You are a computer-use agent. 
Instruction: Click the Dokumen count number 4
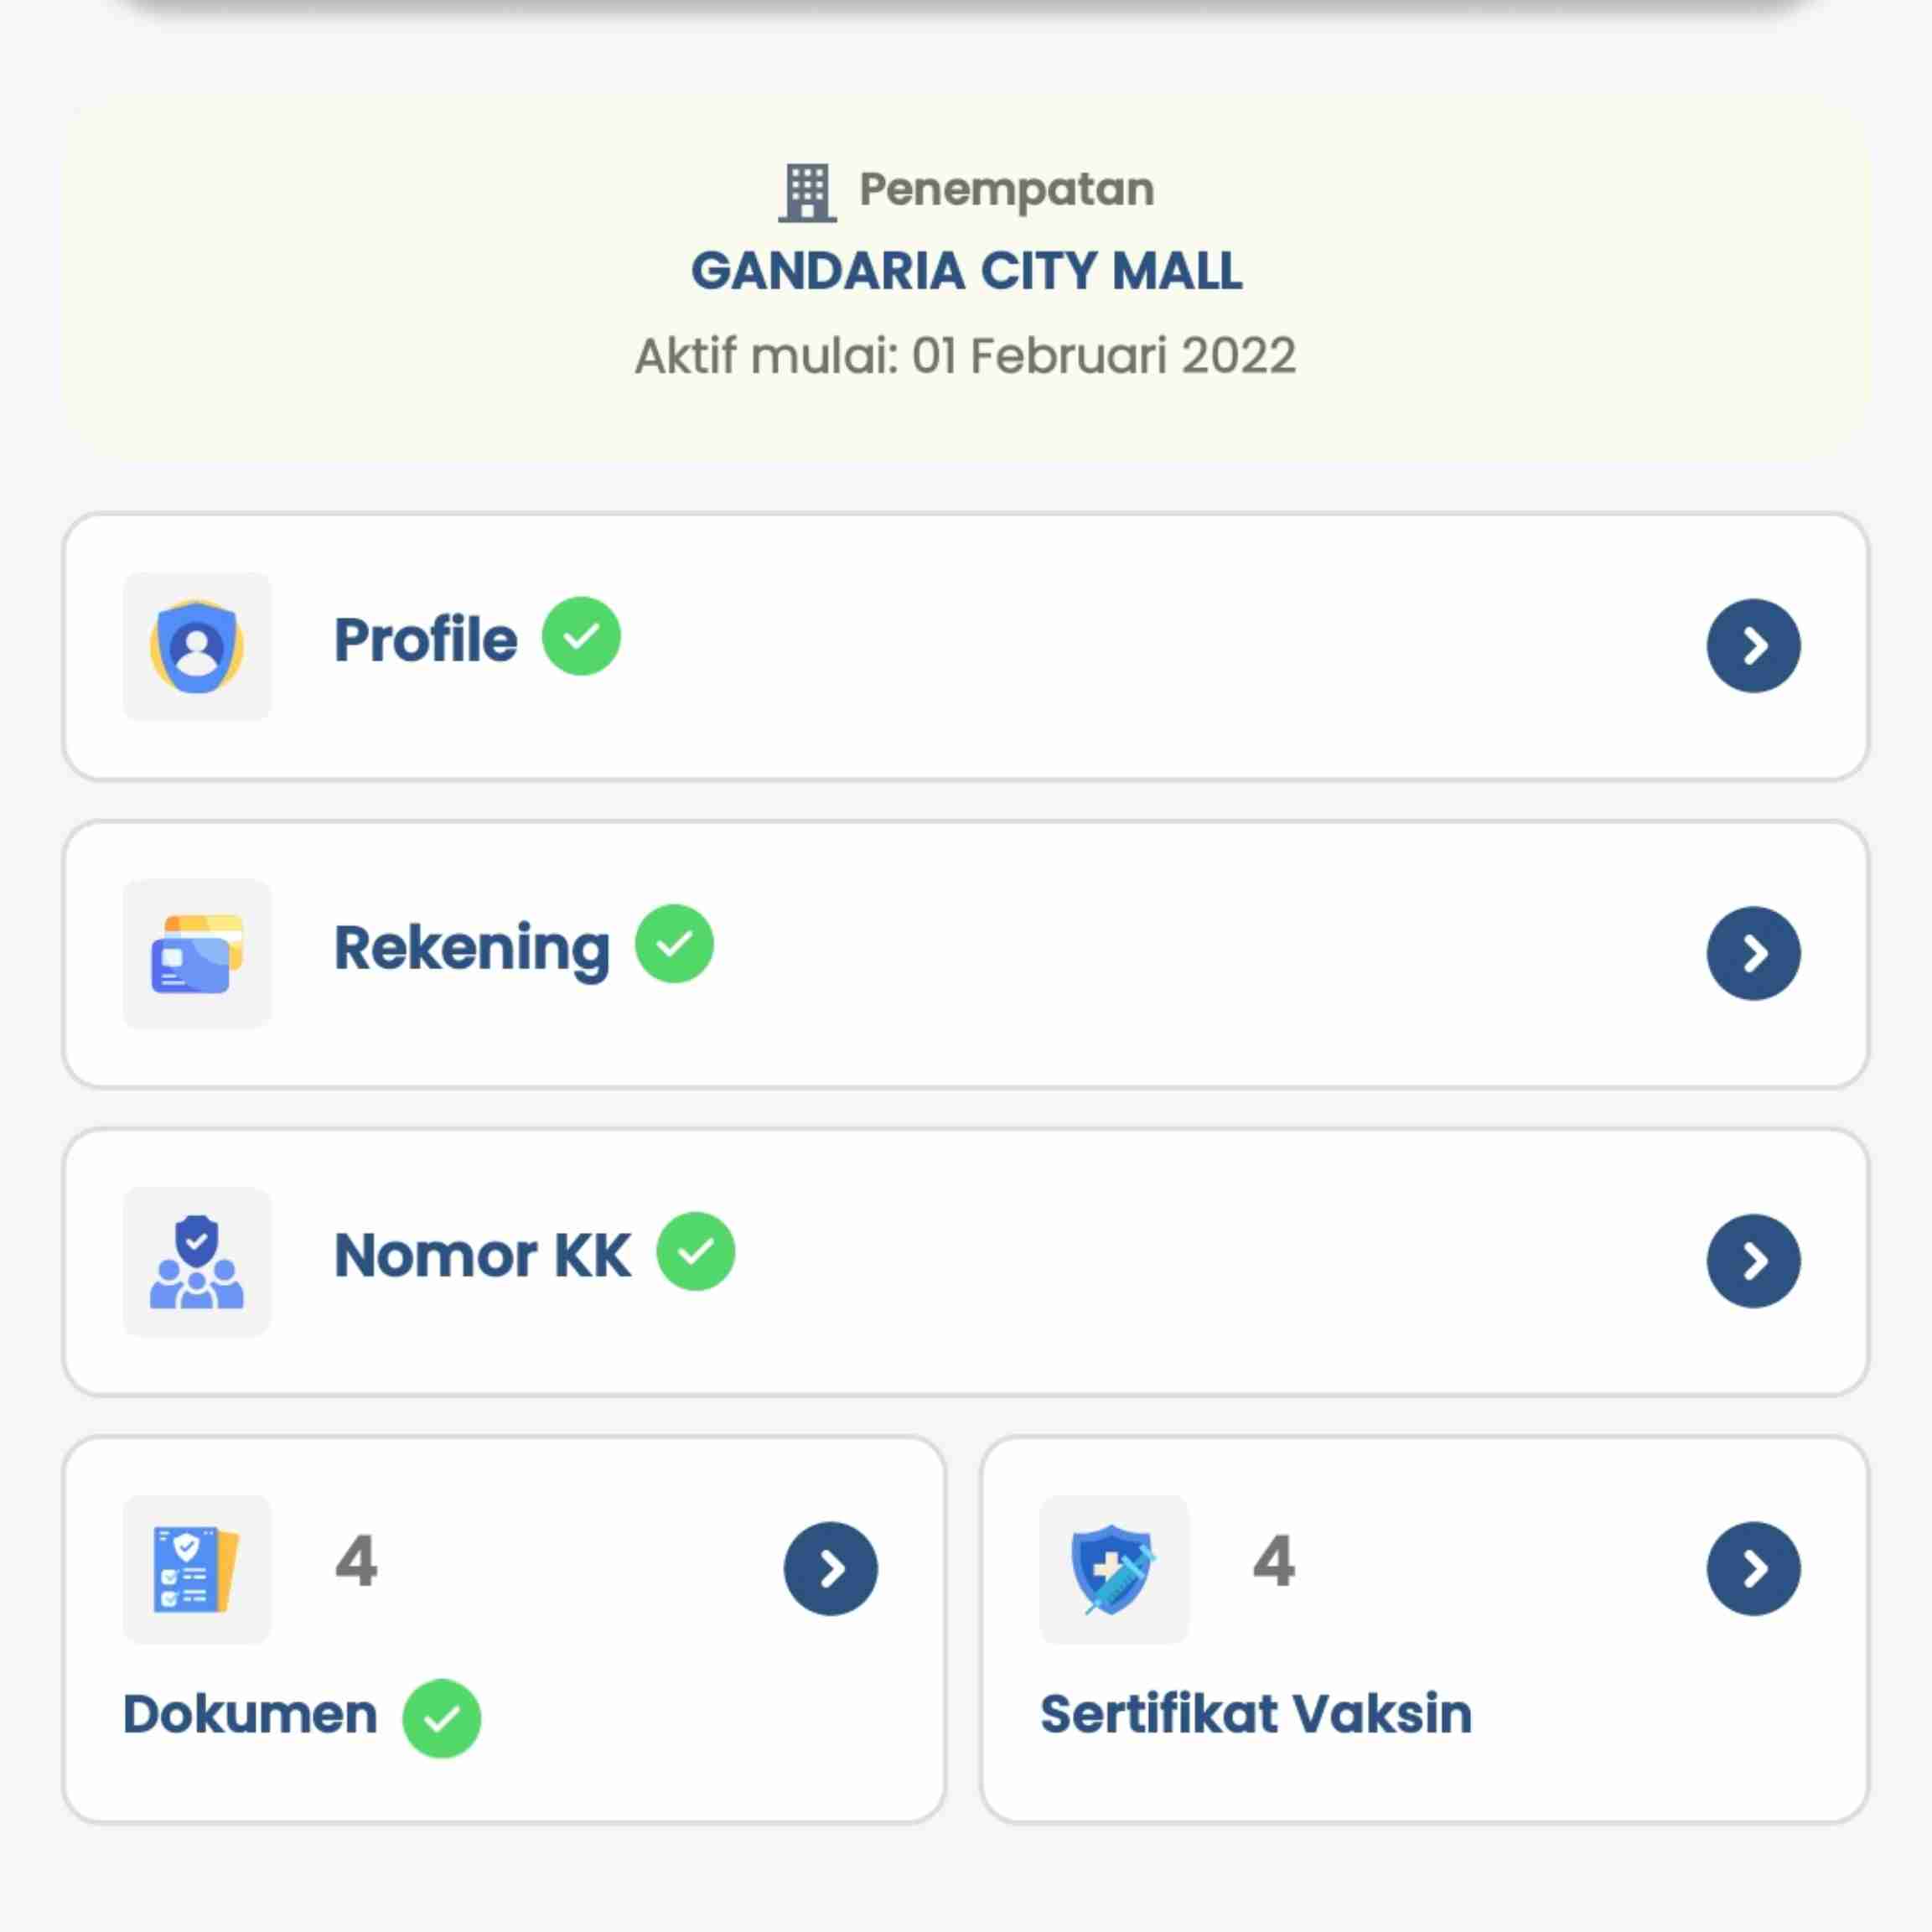click(x=356, y=1561)
